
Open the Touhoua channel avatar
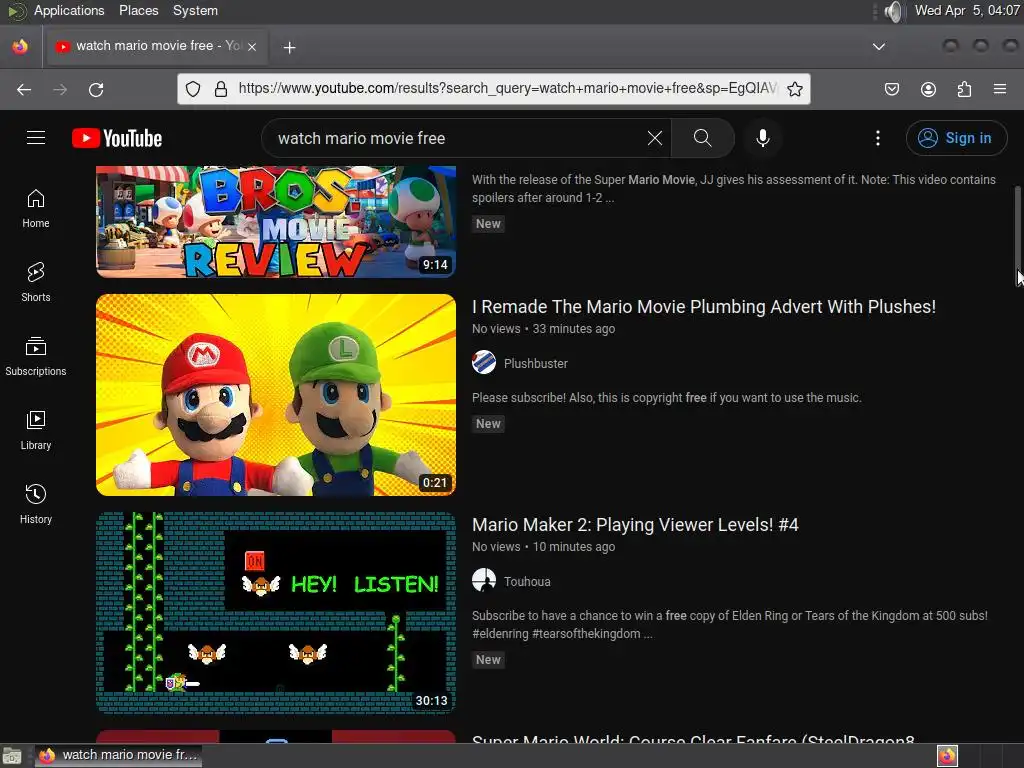pyautogui.click(x=484, y=581)
